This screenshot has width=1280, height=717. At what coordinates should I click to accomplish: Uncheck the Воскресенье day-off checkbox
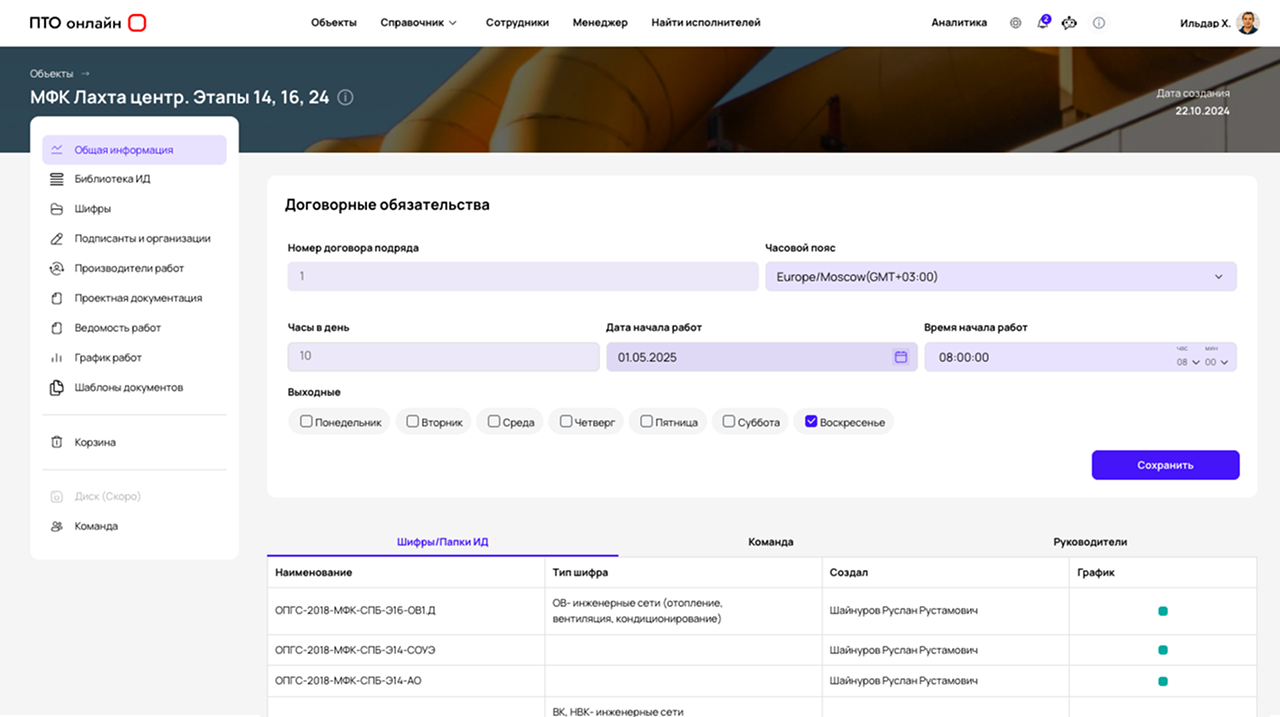coord(811,422)
